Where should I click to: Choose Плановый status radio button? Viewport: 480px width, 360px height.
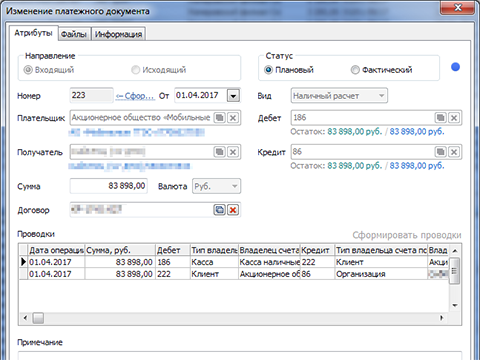click(268, 70)
